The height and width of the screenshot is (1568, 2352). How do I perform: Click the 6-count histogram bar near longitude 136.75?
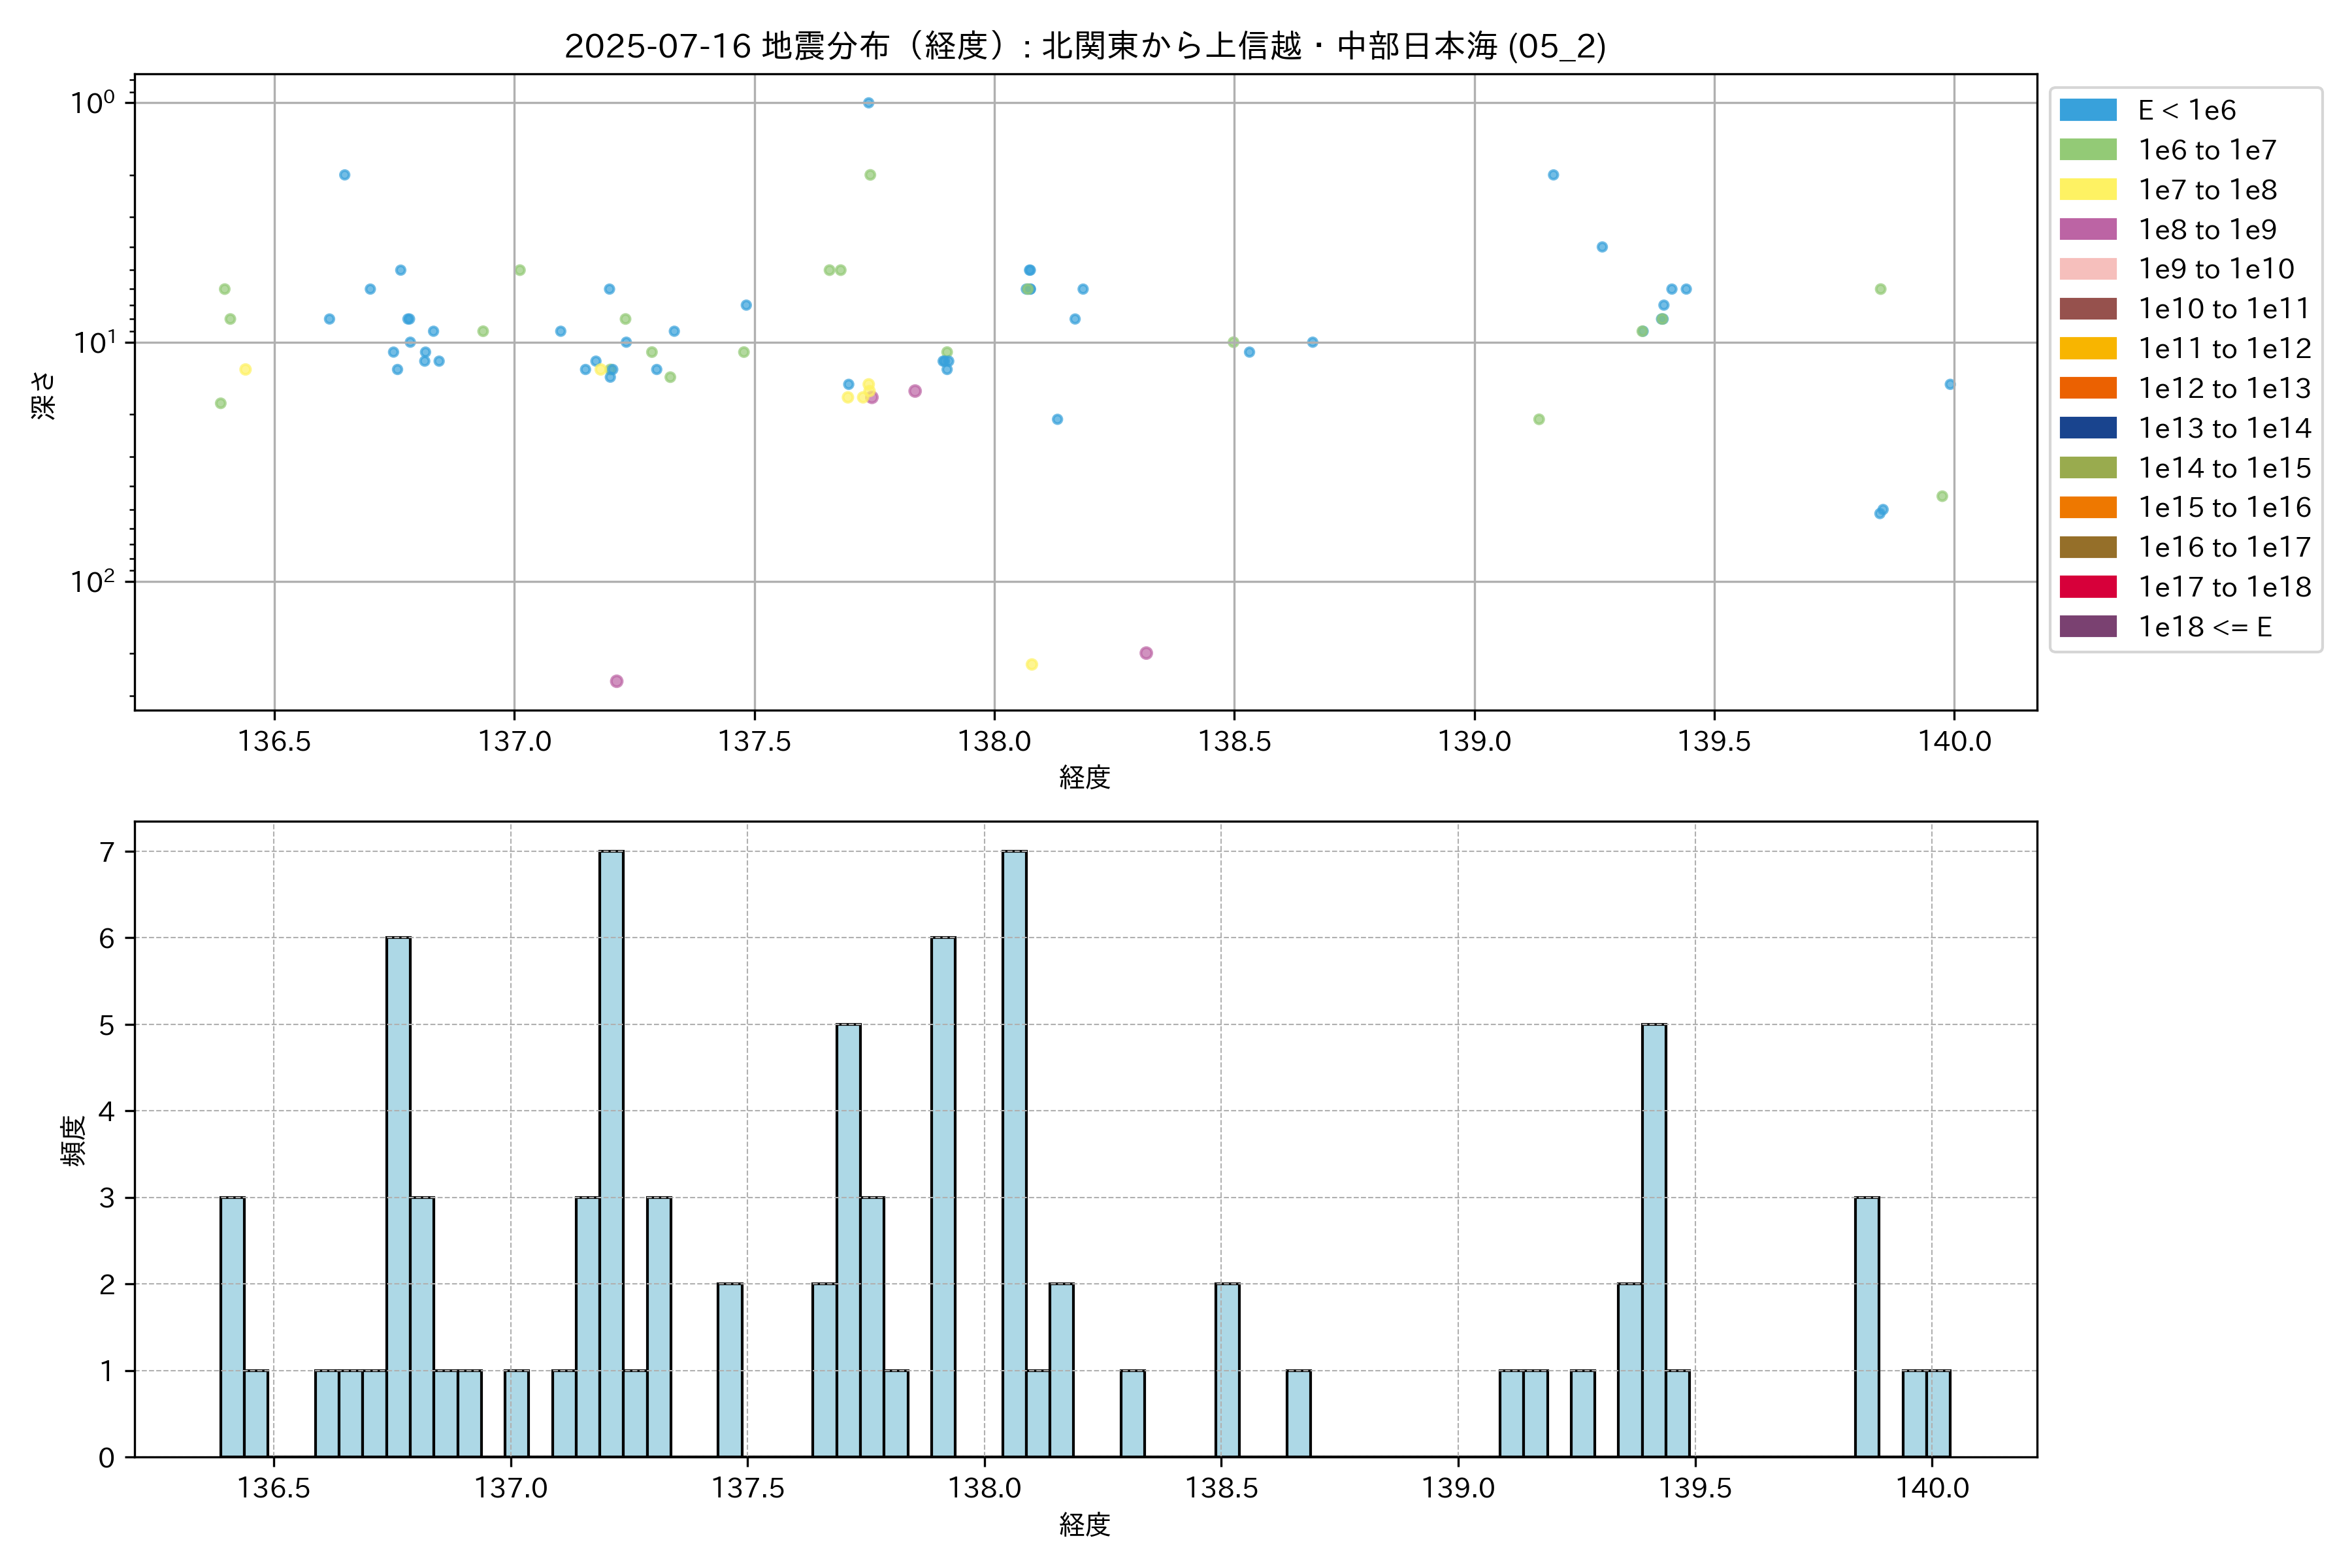click(x=398, y=1196)
